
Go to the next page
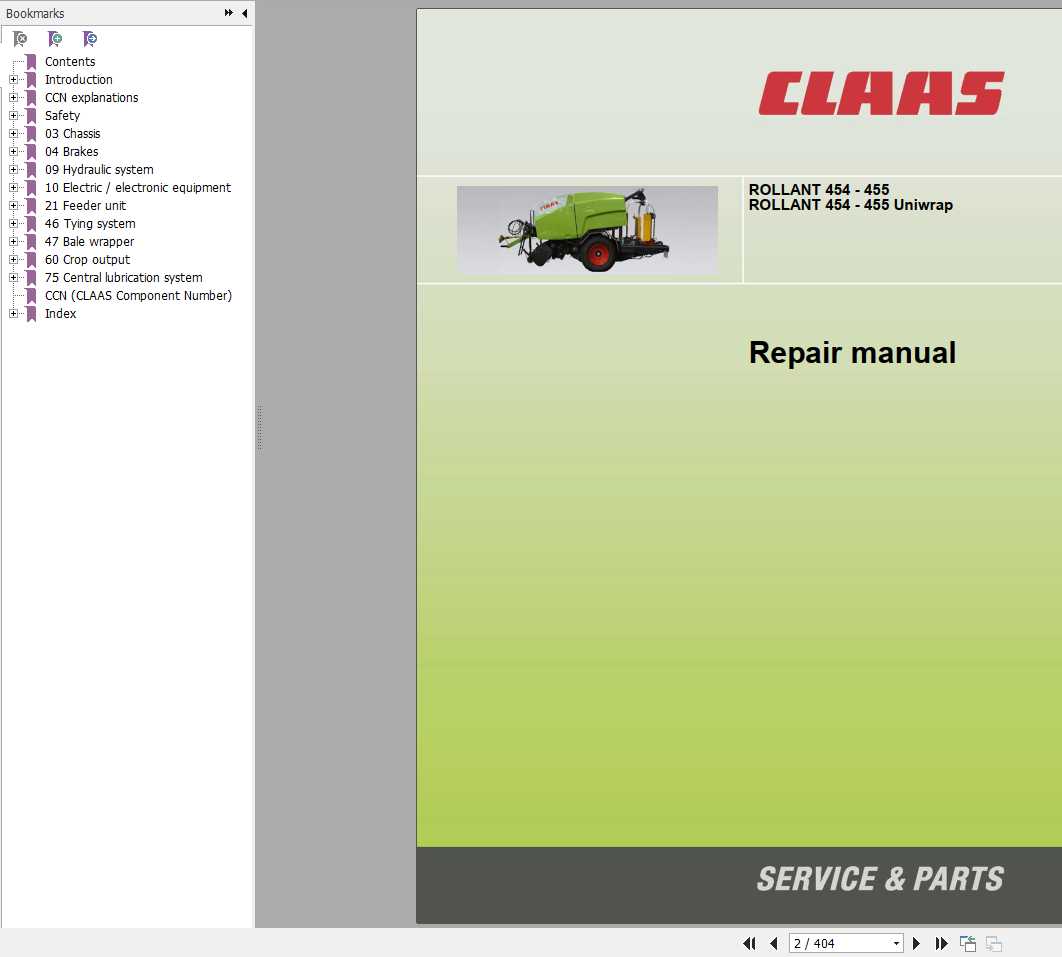point(916,943)
